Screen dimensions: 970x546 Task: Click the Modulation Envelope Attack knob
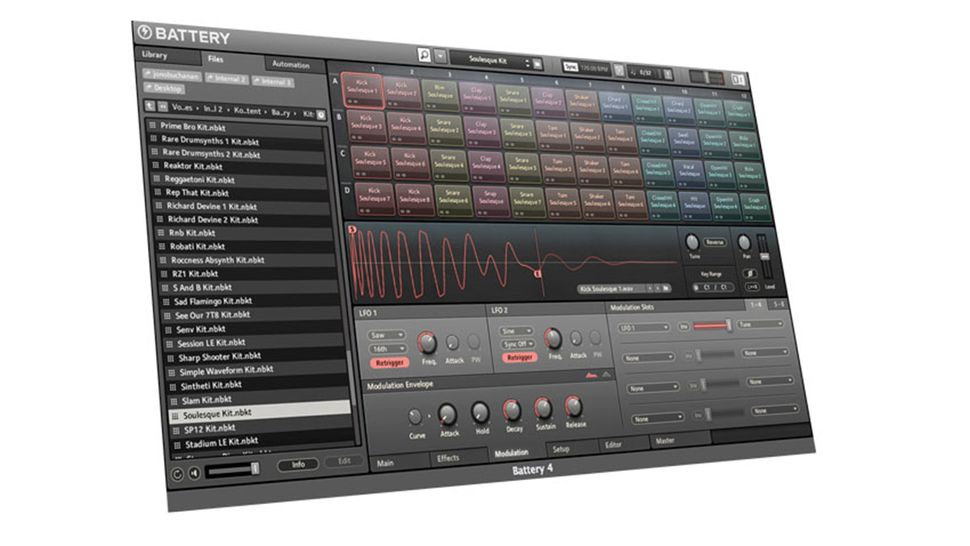click(x=447, y=414)
